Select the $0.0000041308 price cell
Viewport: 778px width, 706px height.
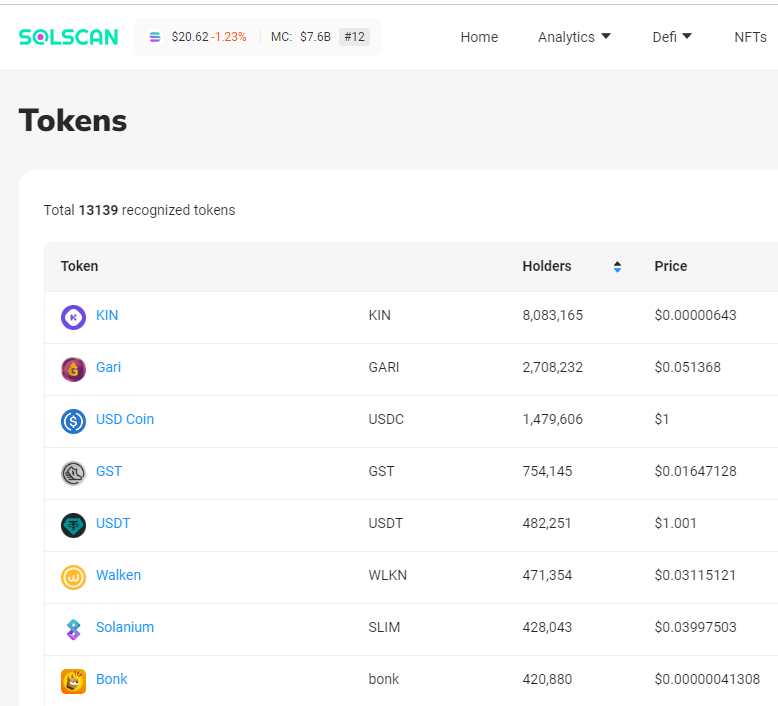click(707, 679)
